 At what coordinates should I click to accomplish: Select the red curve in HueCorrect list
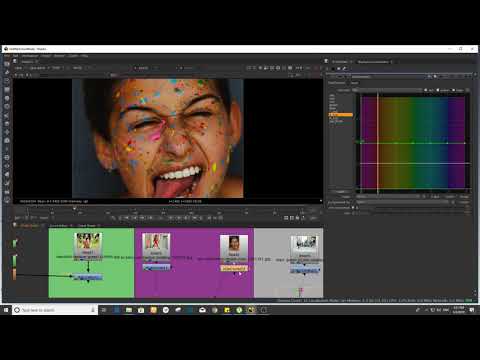tap(332, 102)
